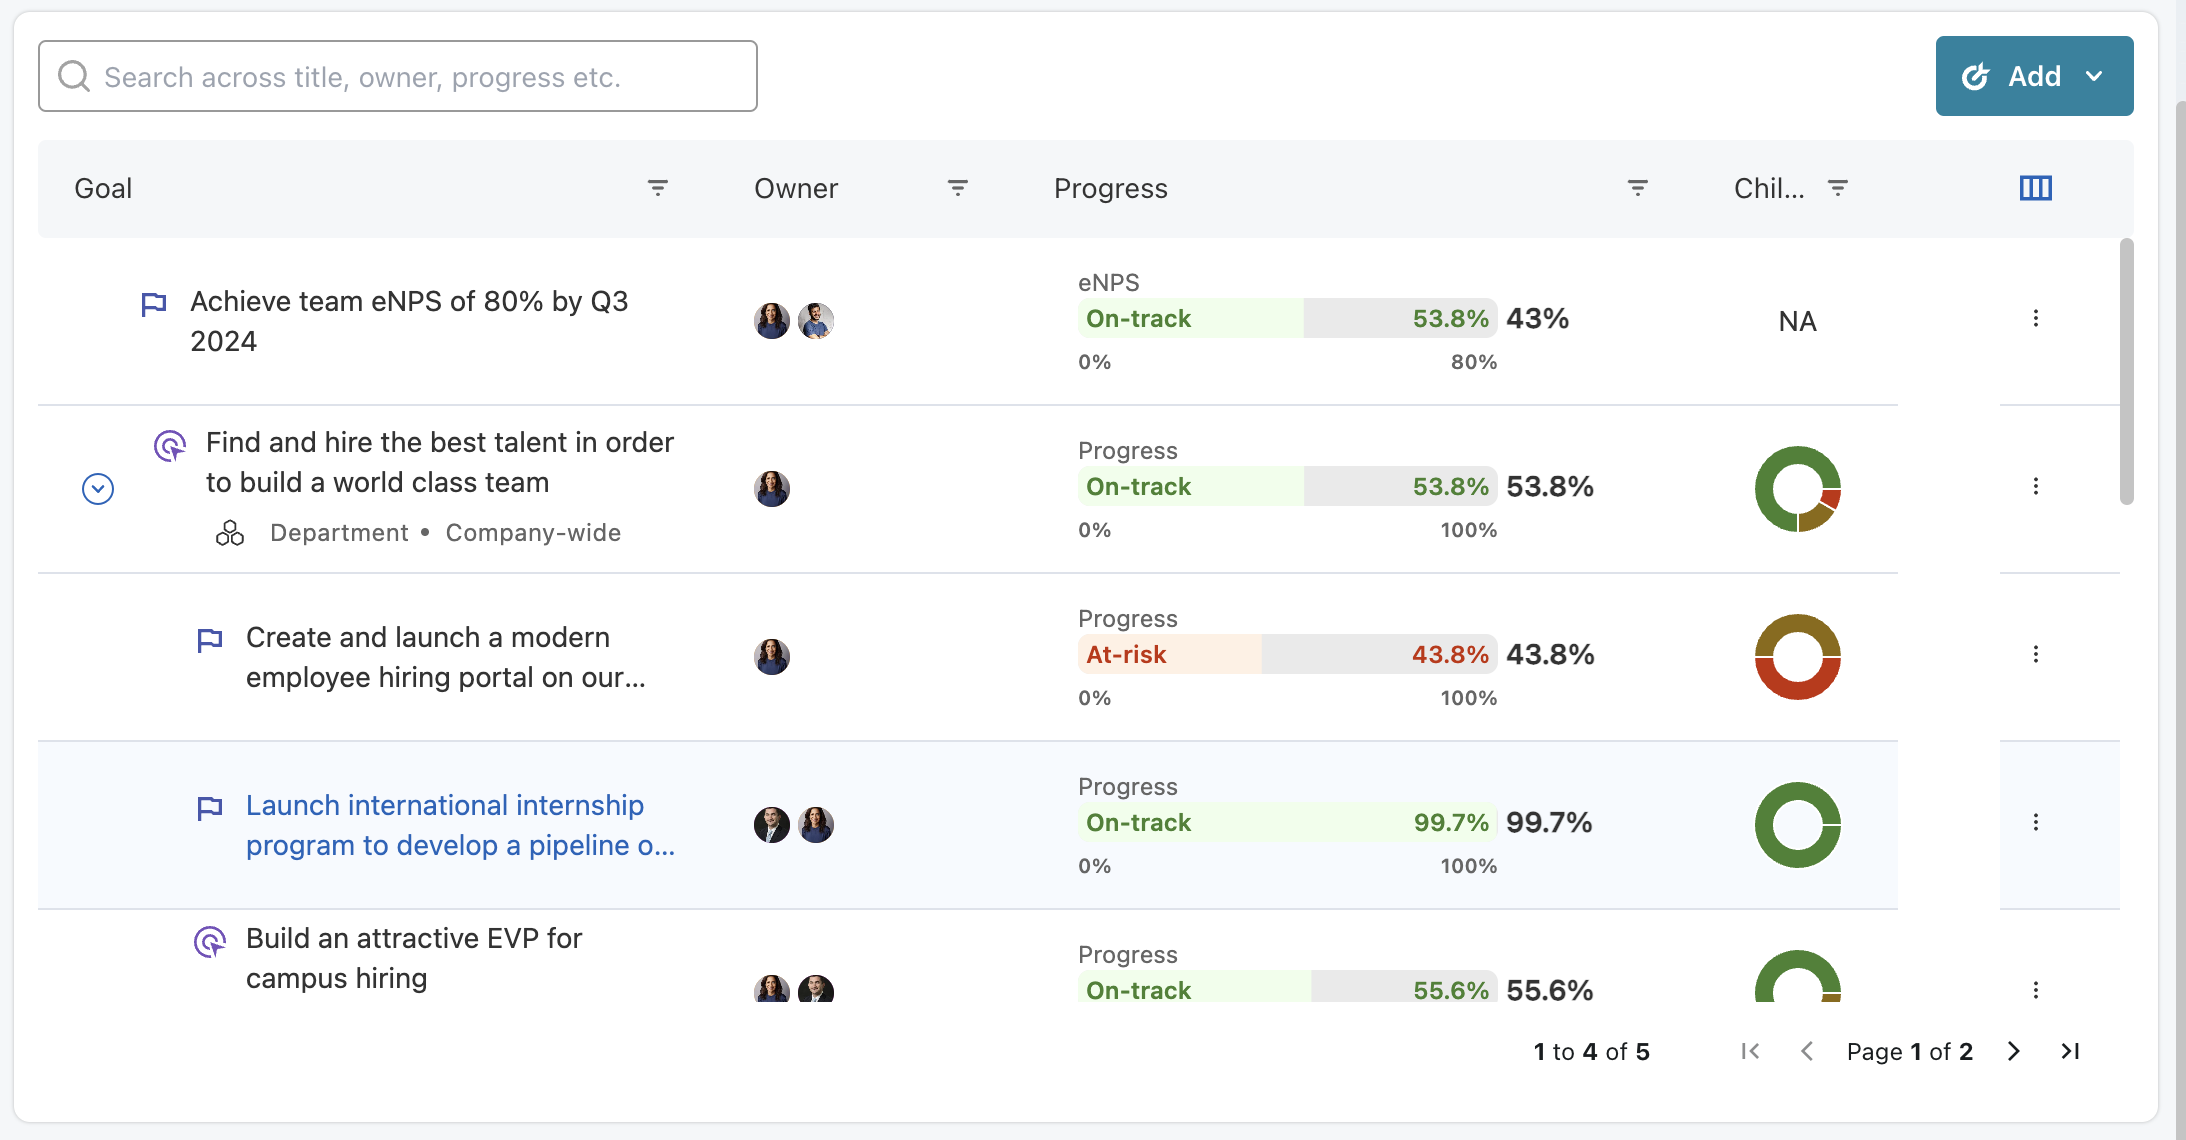This screenshot has width=2186, height=1140.
Task: Click the table vertical scrollbar
Action: click(2126, 370)
